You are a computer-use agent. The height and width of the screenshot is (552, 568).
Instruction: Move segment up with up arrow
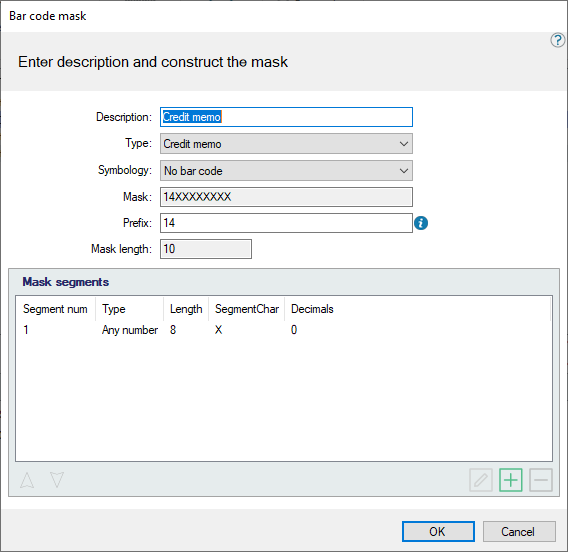[27, 480]
